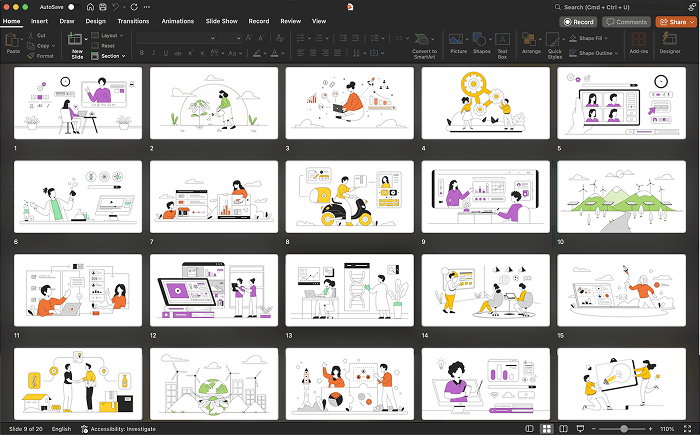Open the Shape Fill dropdown
This screenshot has height=435, width=700.
[605, 38]
